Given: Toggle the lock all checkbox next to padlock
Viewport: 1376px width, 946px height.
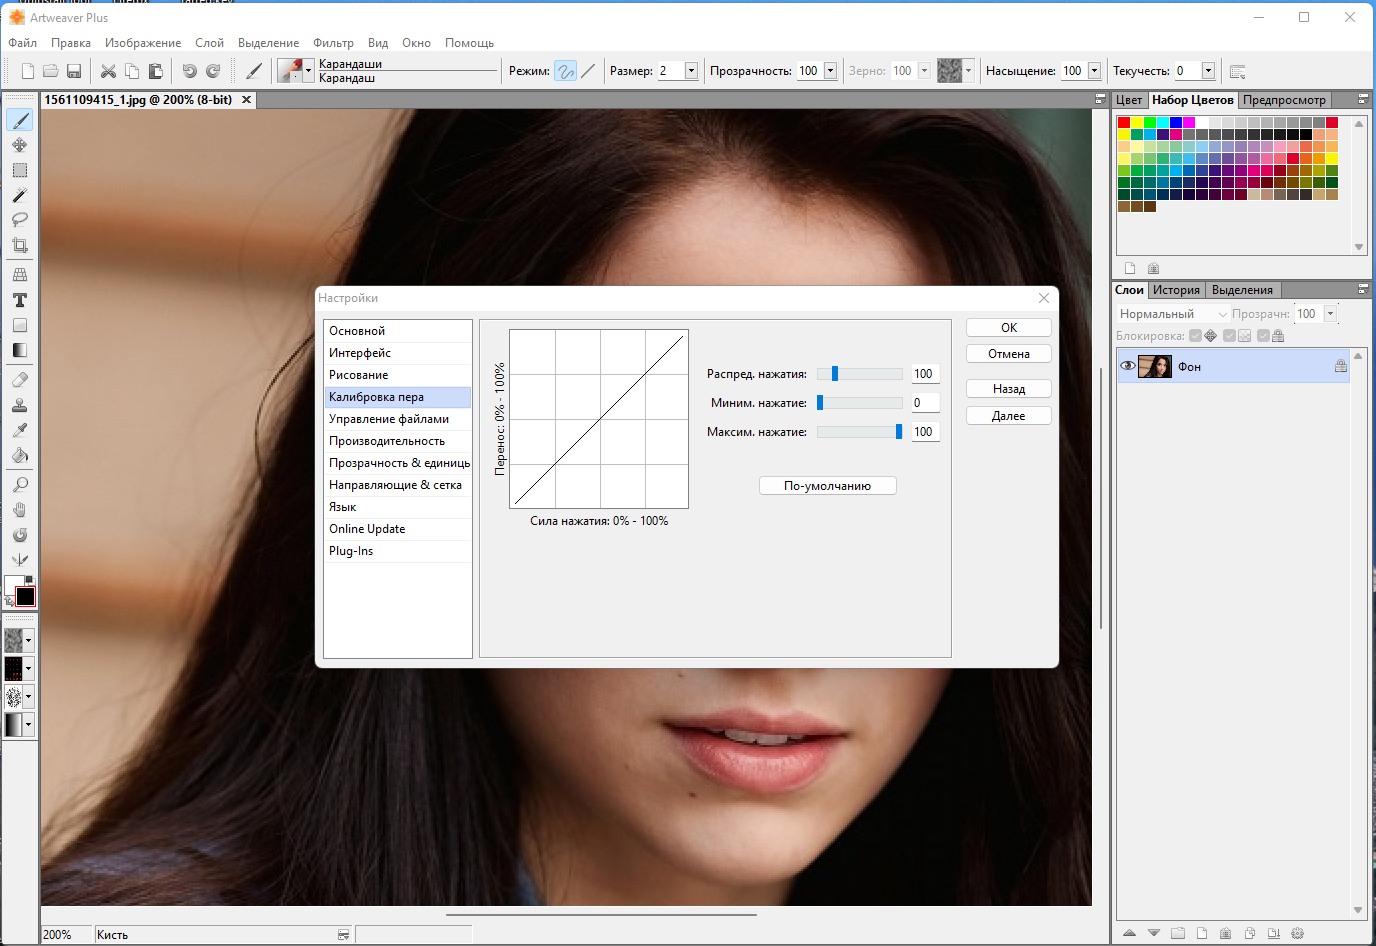Looking at the screenshot, I should coord(1264,336).
